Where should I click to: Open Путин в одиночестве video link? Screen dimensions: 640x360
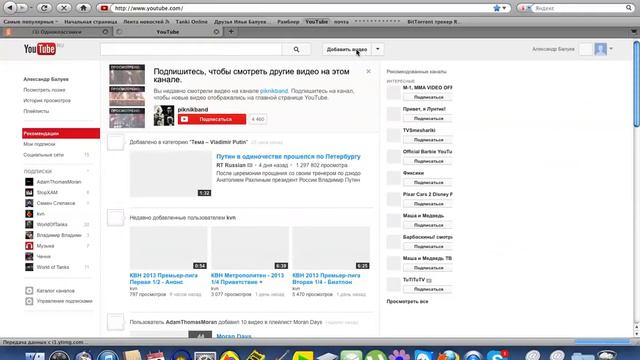[x=288, y=156]
